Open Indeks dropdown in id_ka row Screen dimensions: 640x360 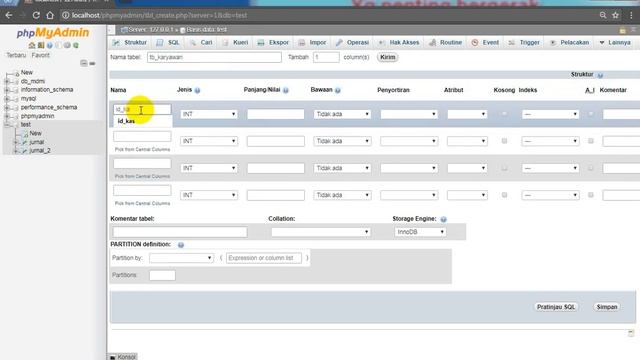pyautogui.click(x=550, y=114)
